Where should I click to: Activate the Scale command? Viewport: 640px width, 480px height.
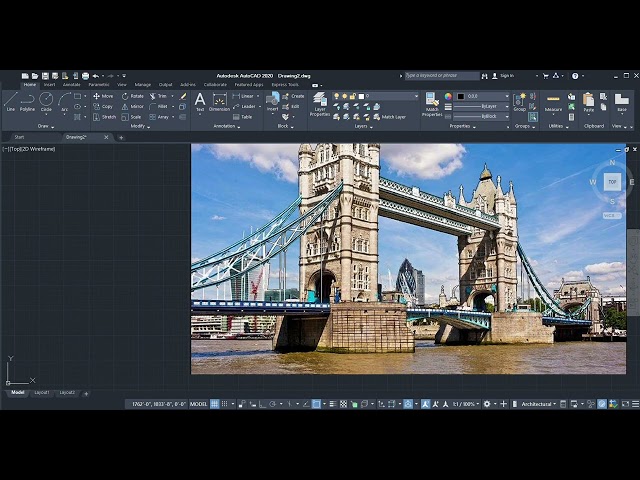pos(131,117)
